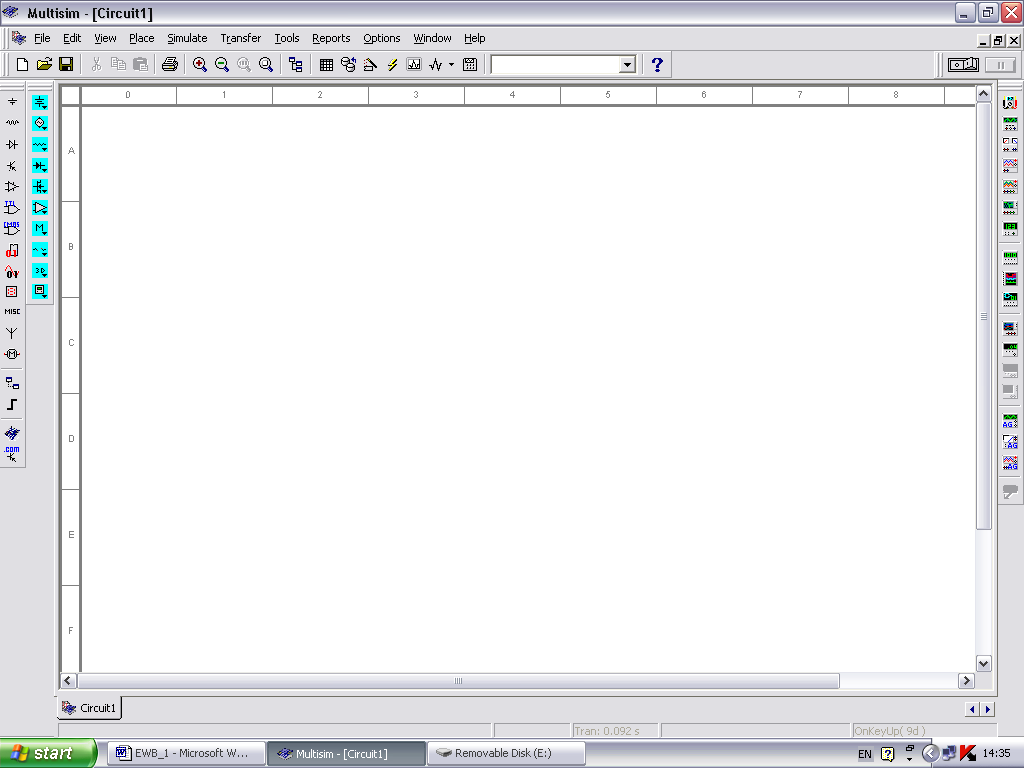Expand the virtual analog components dropdown

(x=40, y=208)
